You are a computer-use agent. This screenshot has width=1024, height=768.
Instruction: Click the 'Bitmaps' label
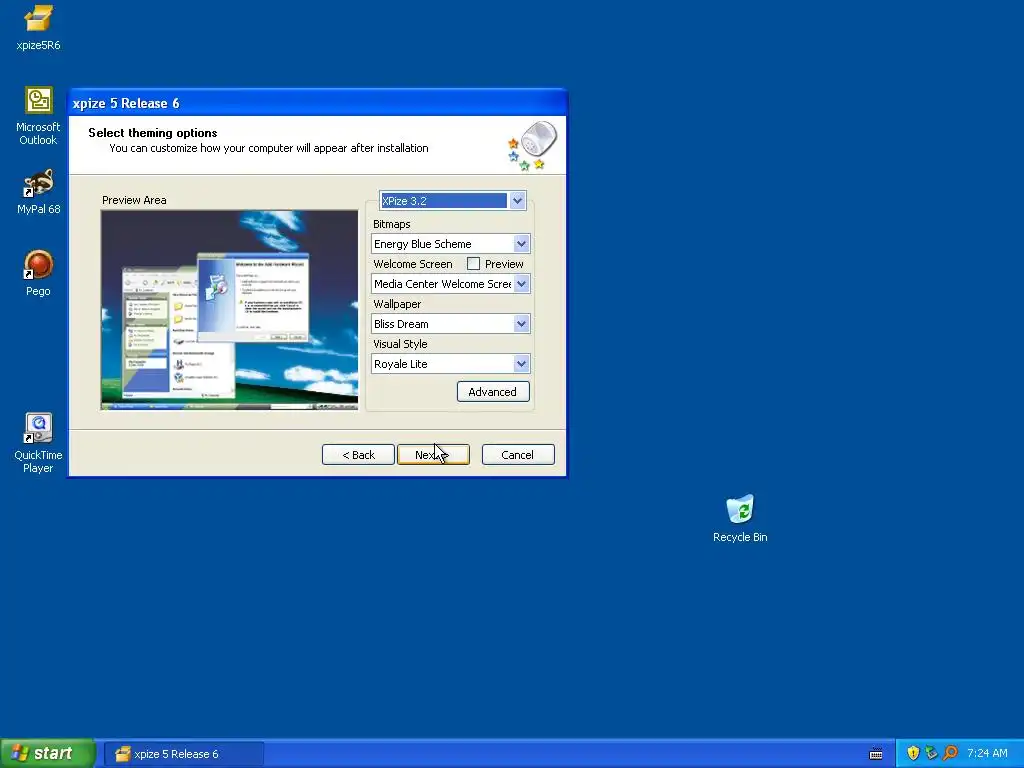point(392,224)
